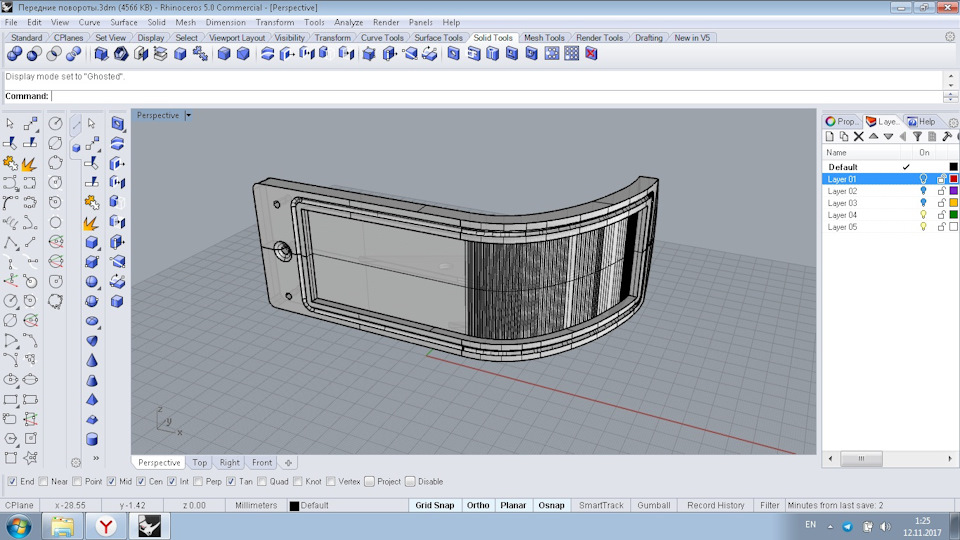Open the Millimeters units status pane
960x540 pixels.
click(x=256, y=505)
